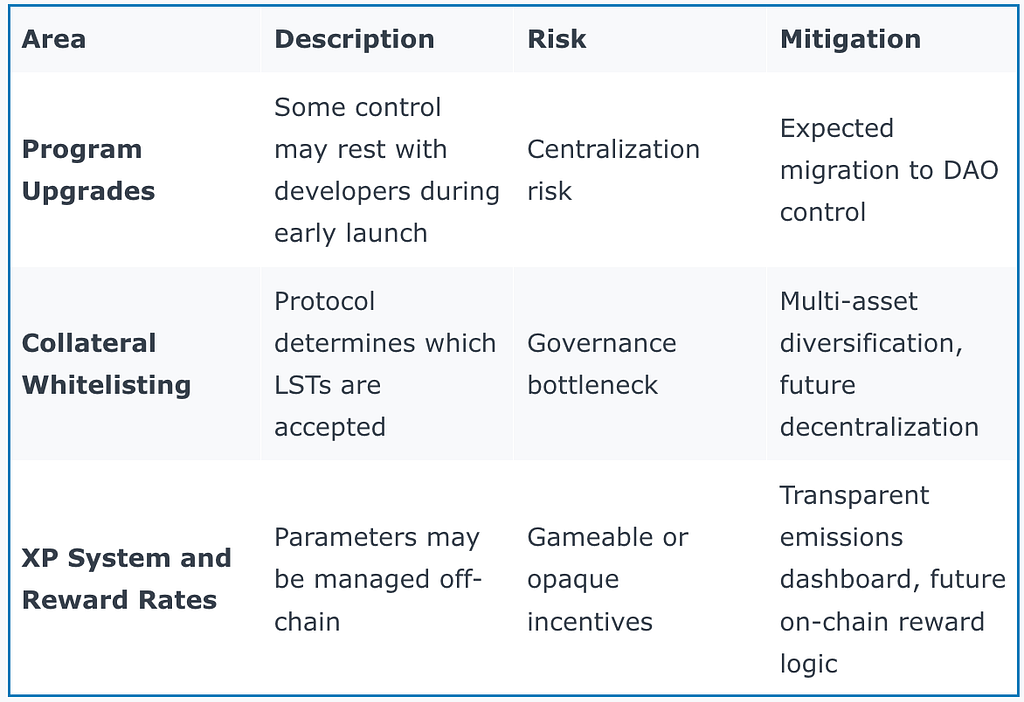Image resolution: width=1024 pixels, height=702 pixels.
Task: Click the word LSTs in description
Action: 302,385
